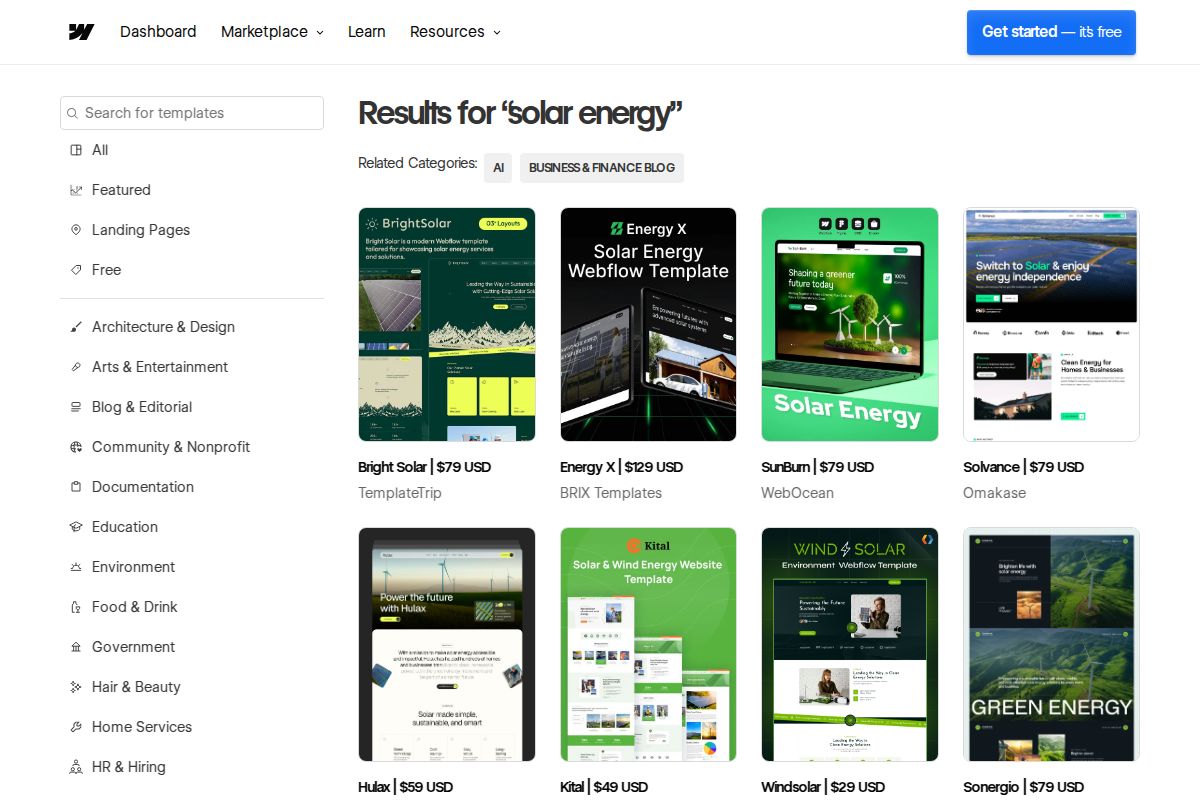Select the Architecture & Design brush icon

click(x=76, y=327)
